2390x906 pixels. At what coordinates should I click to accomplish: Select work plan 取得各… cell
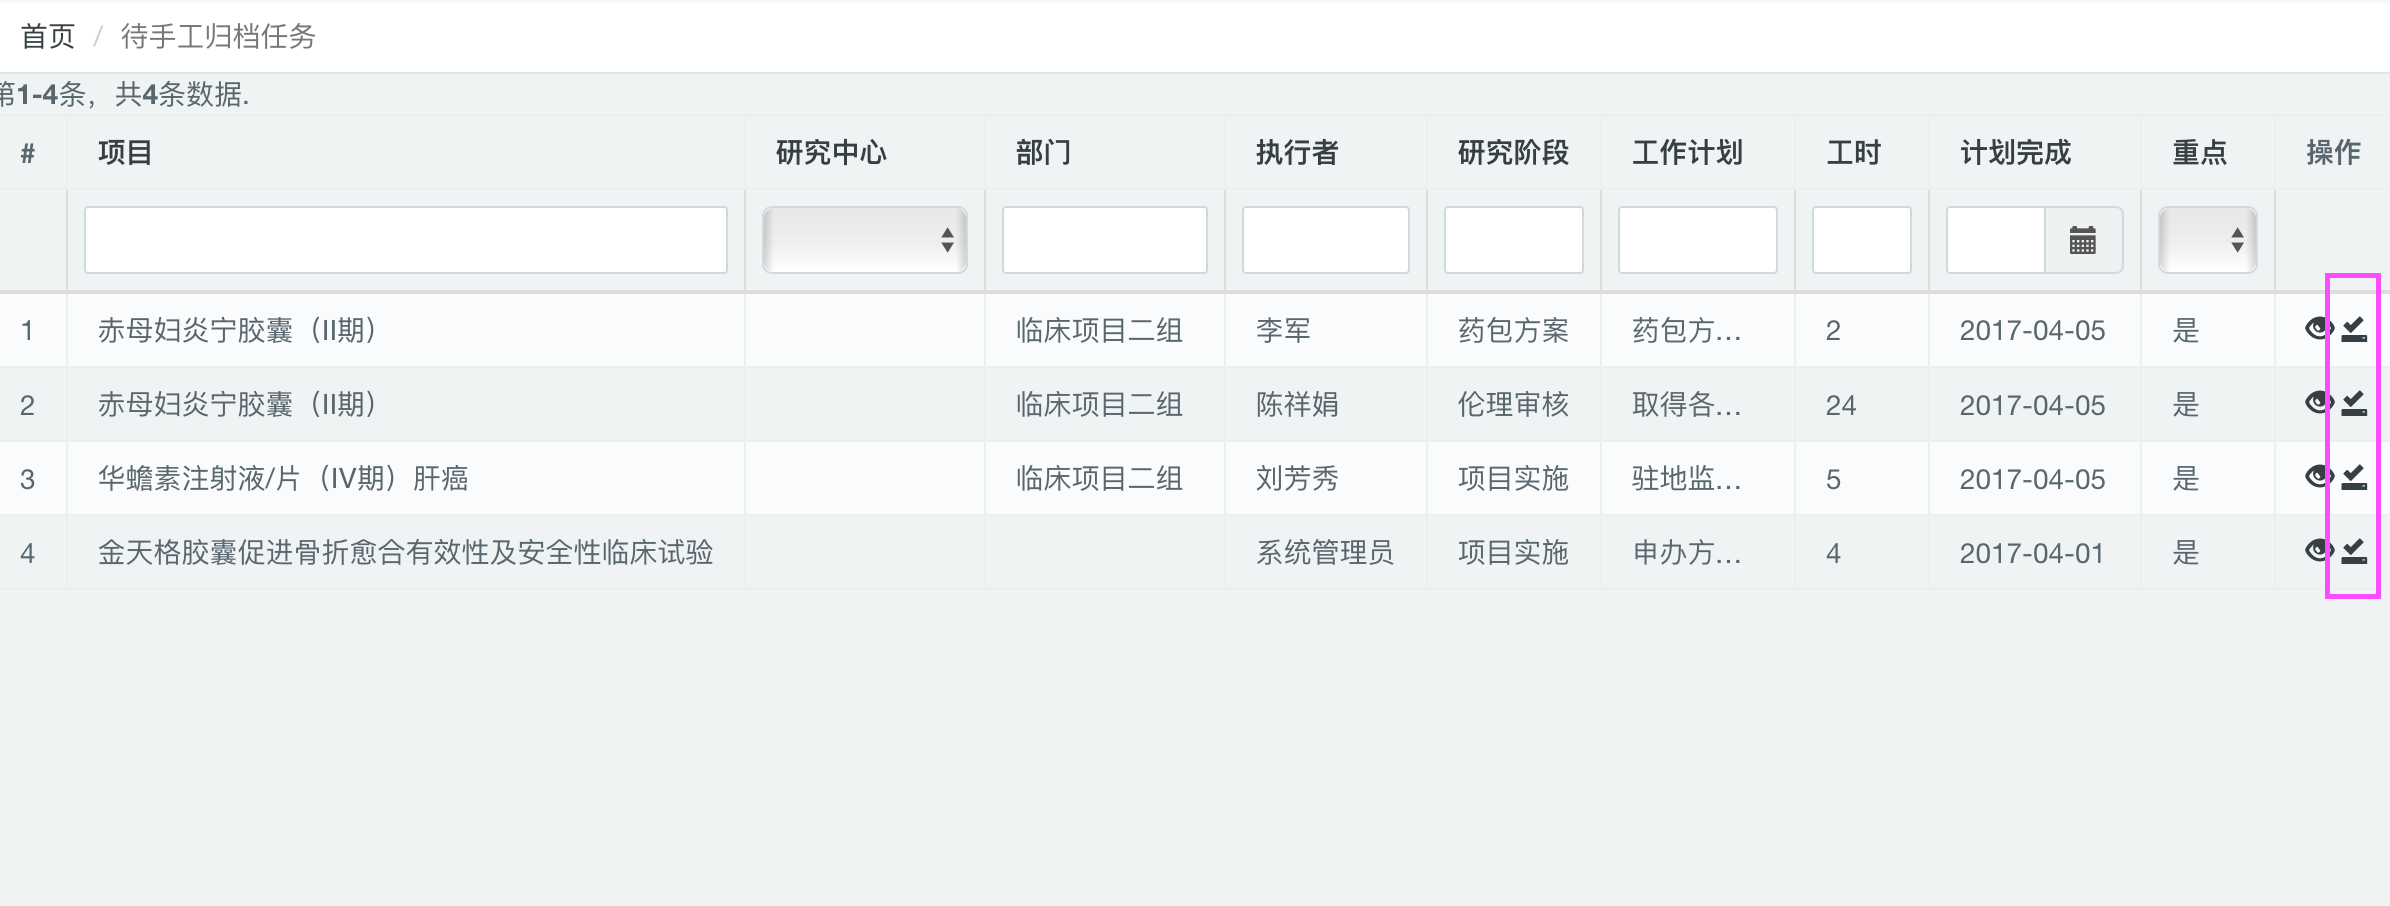tap(1687, 405)
